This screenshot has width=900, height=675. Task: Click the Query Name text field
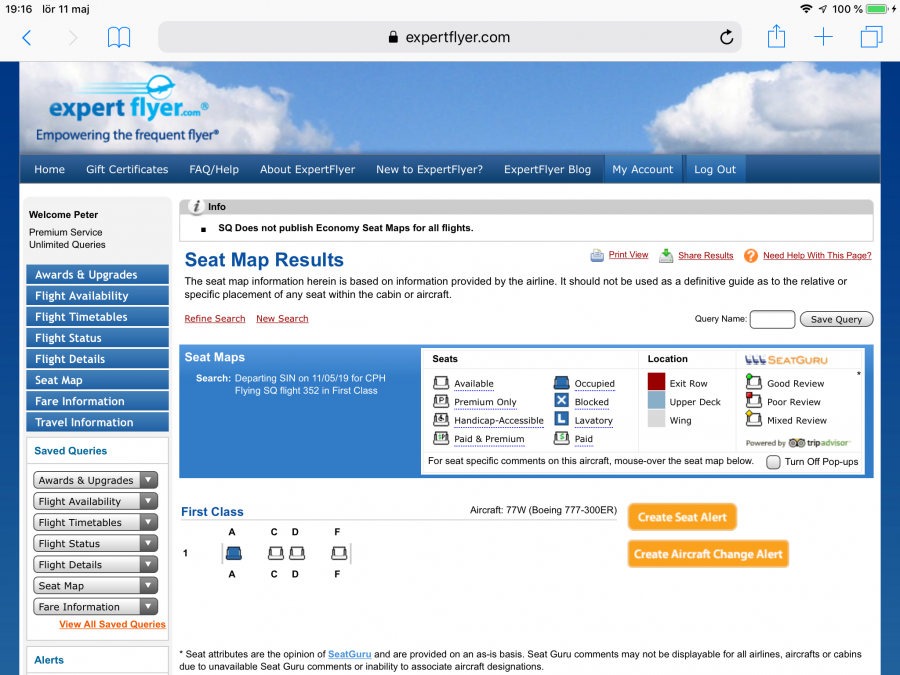(x=772, y=320)
